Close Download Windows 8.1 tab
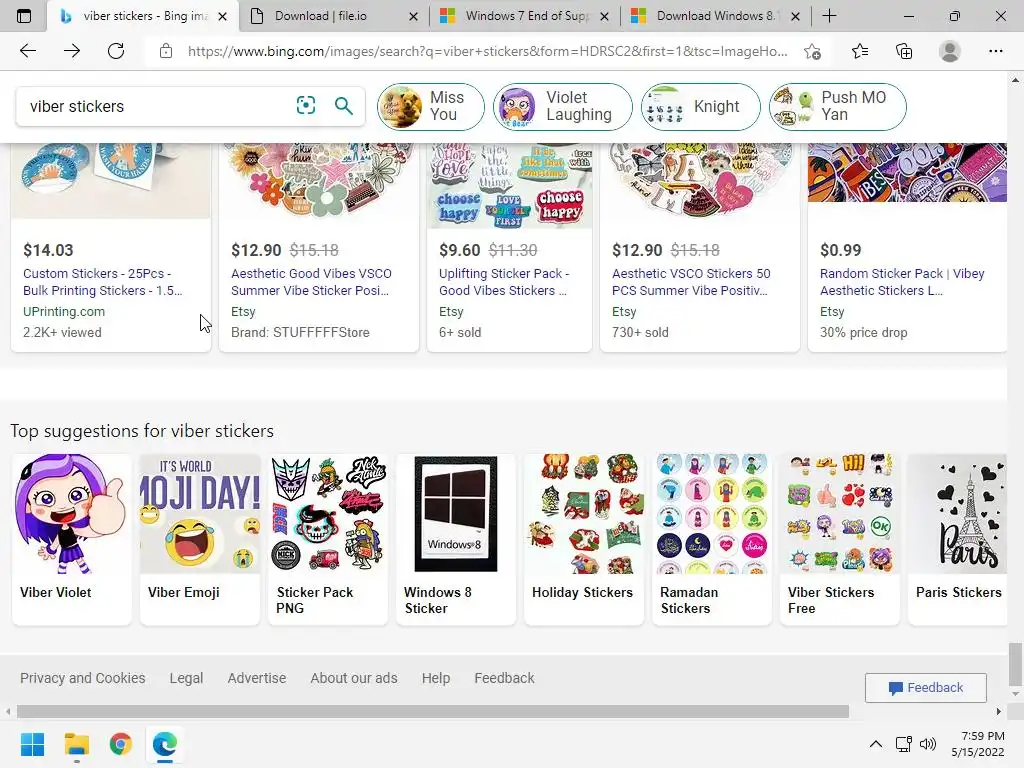 (x=795, y=16)
